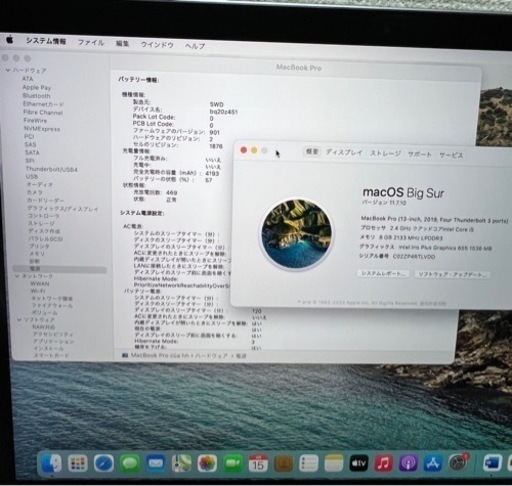Open the Calendar icon showing 15
The width and height of the screenshot is (512, 486).
point(258,463)
